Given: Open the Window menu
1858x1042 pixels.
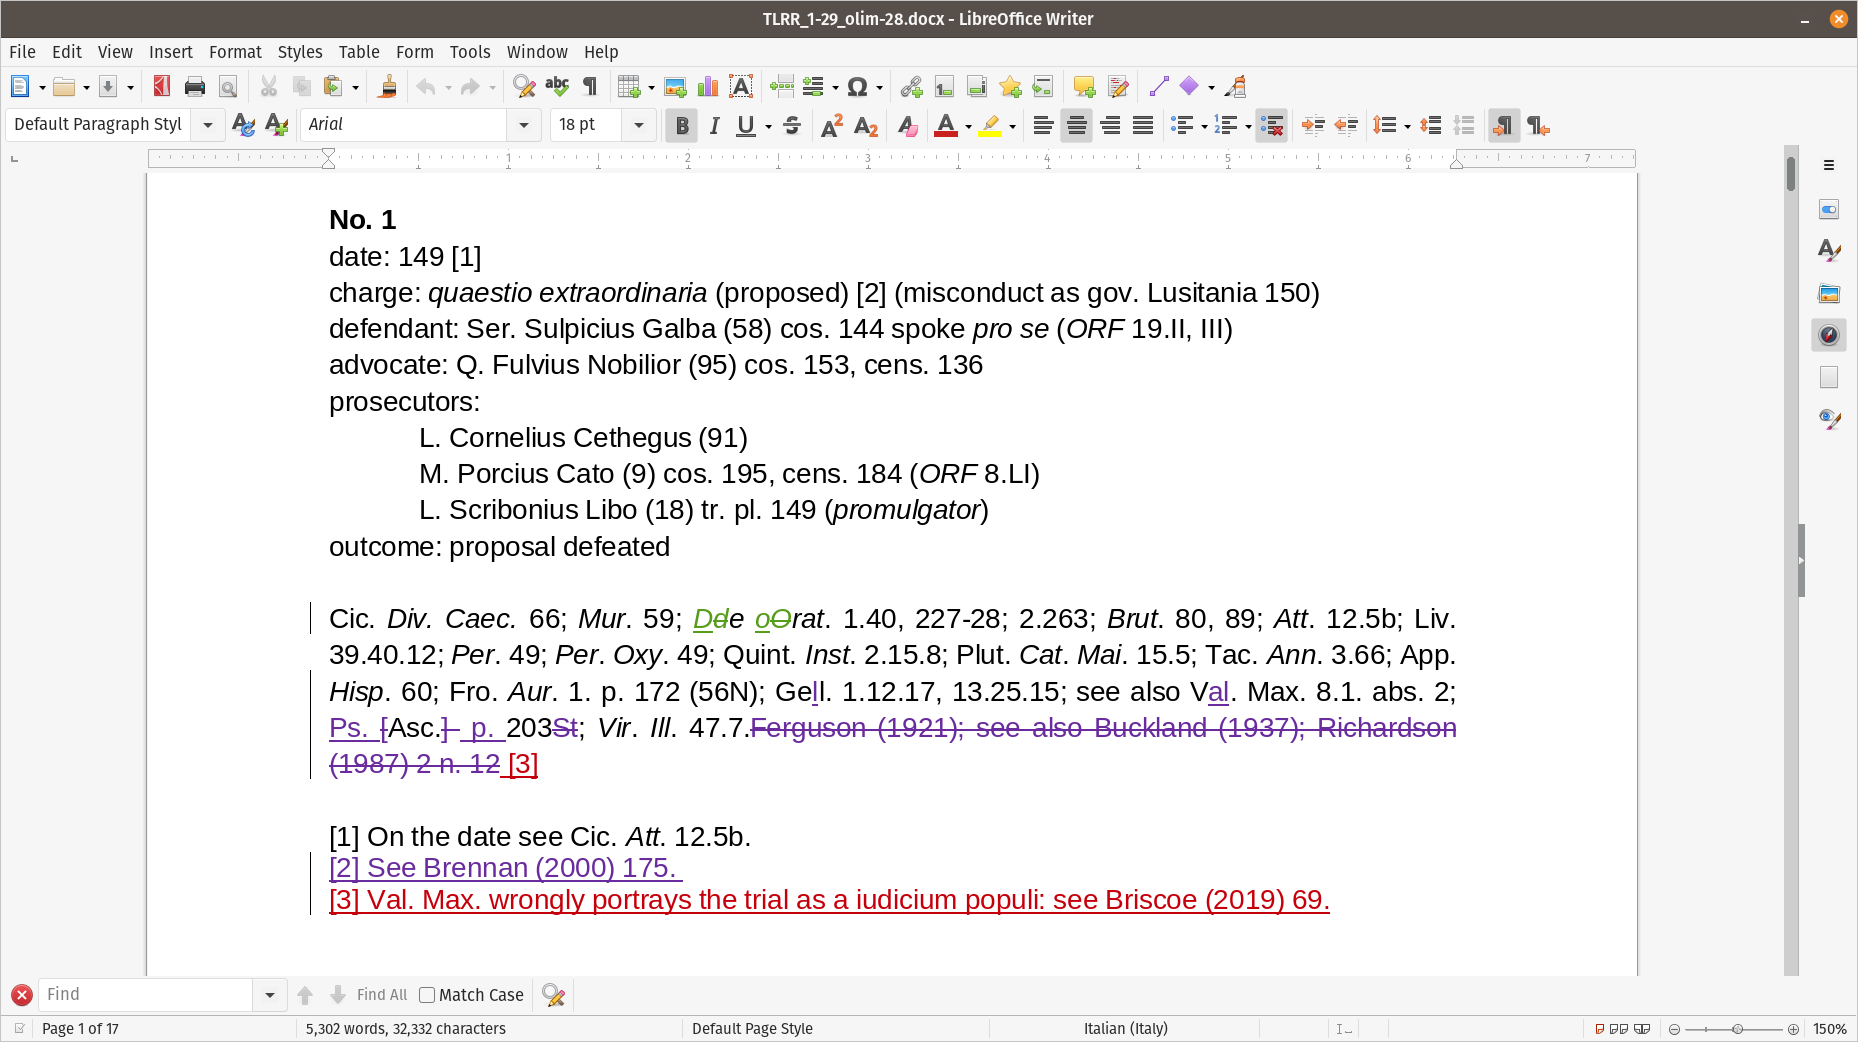Looking at the screenshot, I should 537,52.
